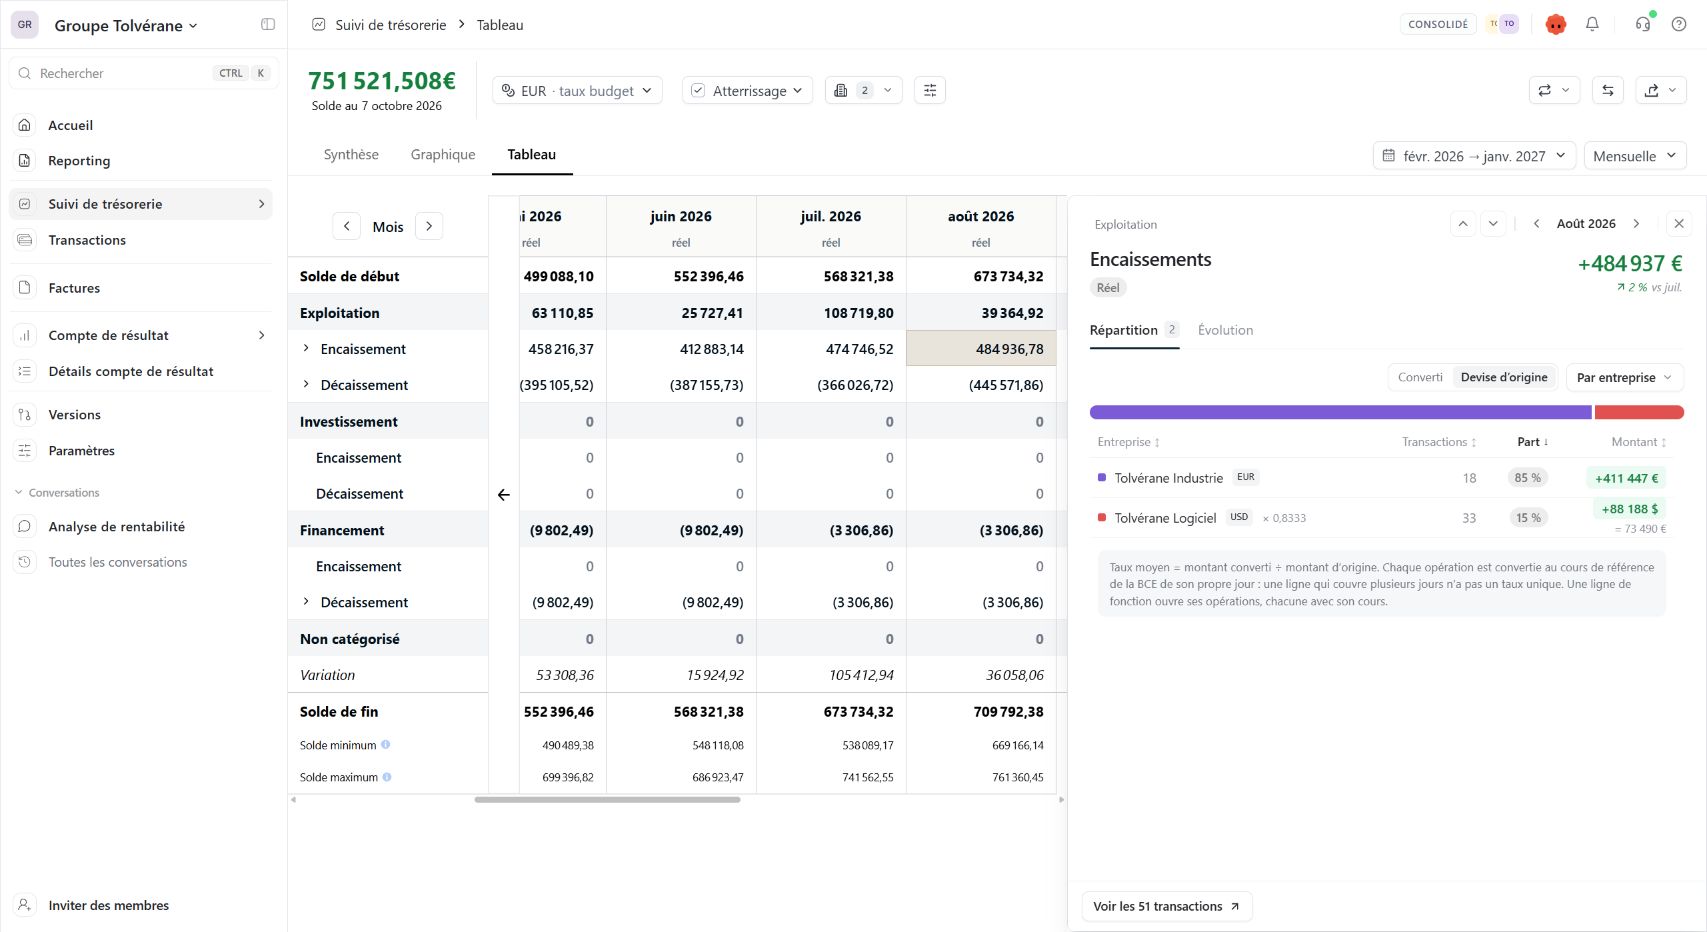Open Reporting in the sidebar

pos(141,160)
